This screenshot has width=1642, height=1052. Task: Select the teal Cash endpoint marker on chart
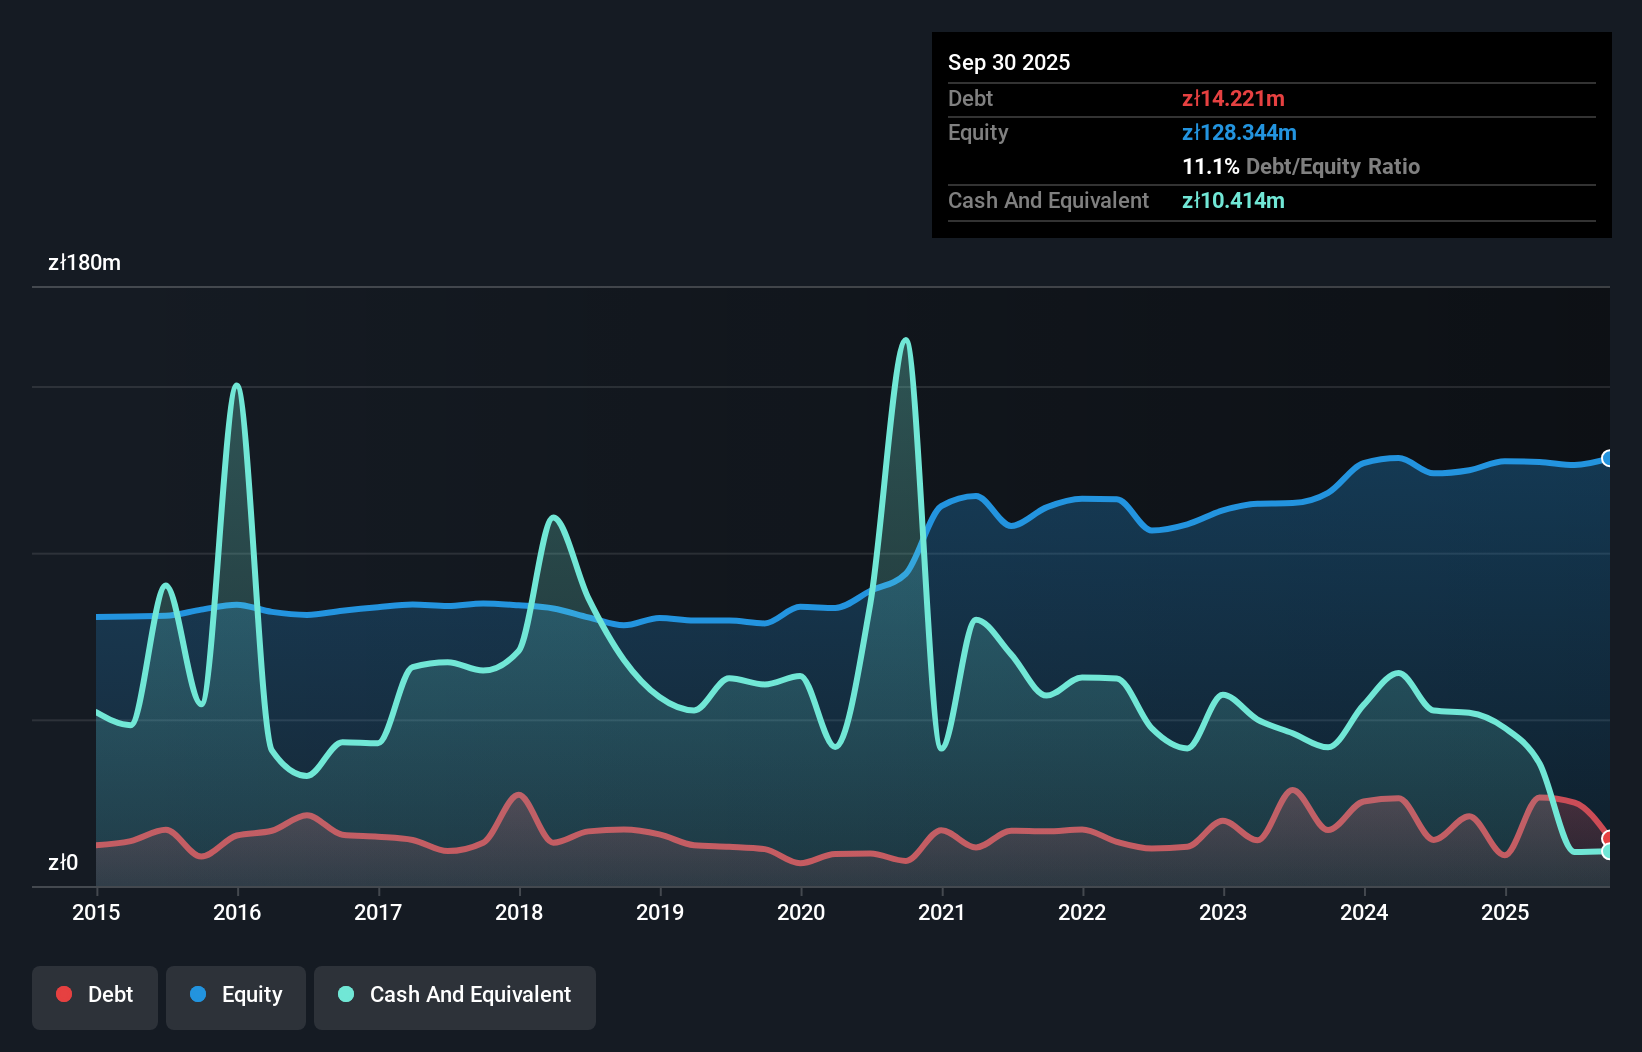pos(1607,852)
